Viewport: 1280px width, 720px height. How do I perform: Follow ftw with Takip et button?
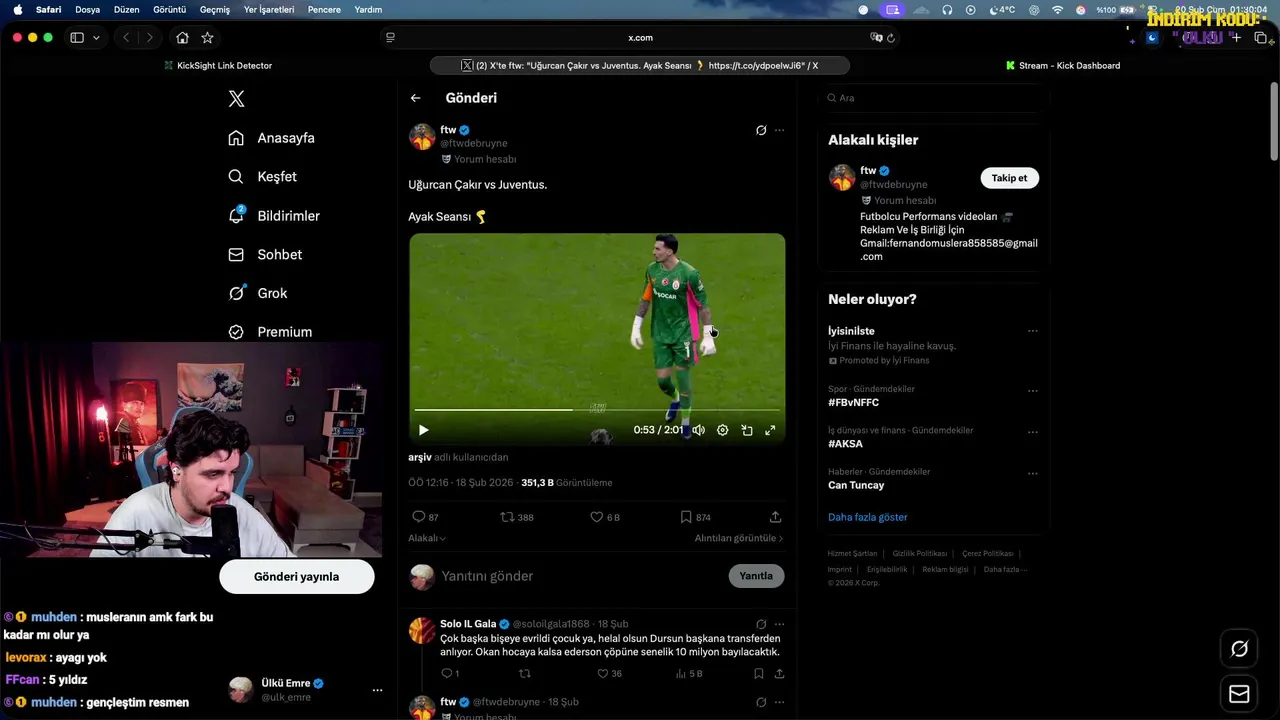click(x=1009, y=178)
